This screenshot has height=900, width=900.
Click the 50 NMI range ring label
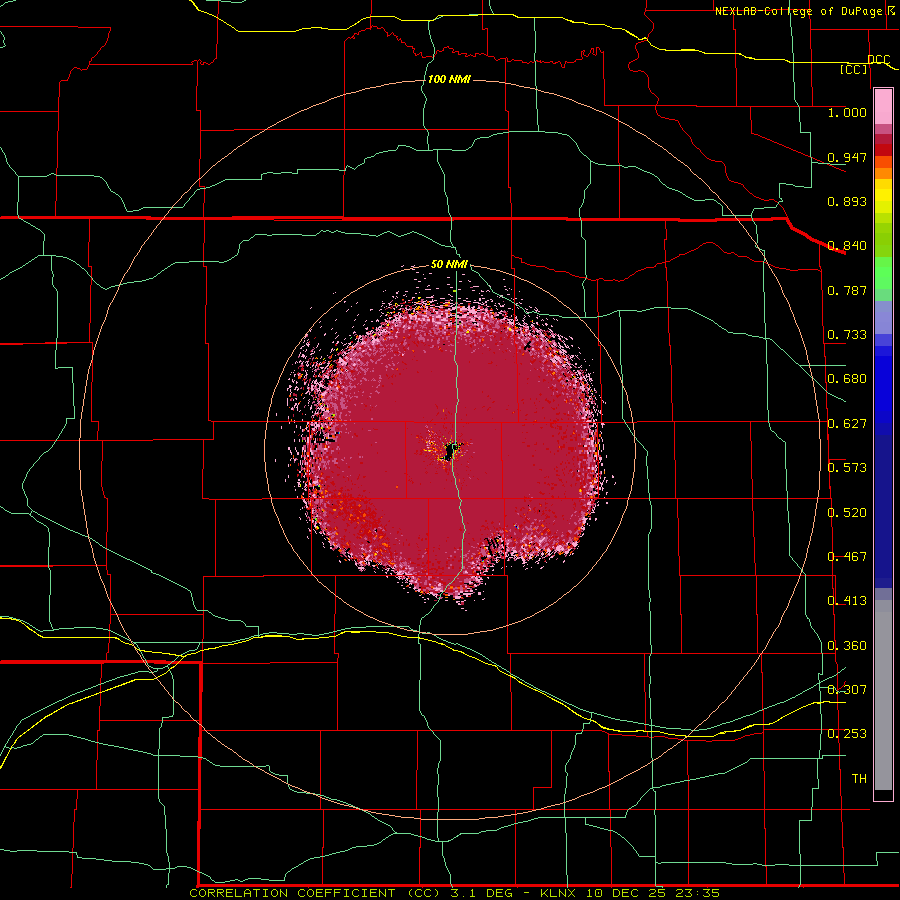(449, 264)
